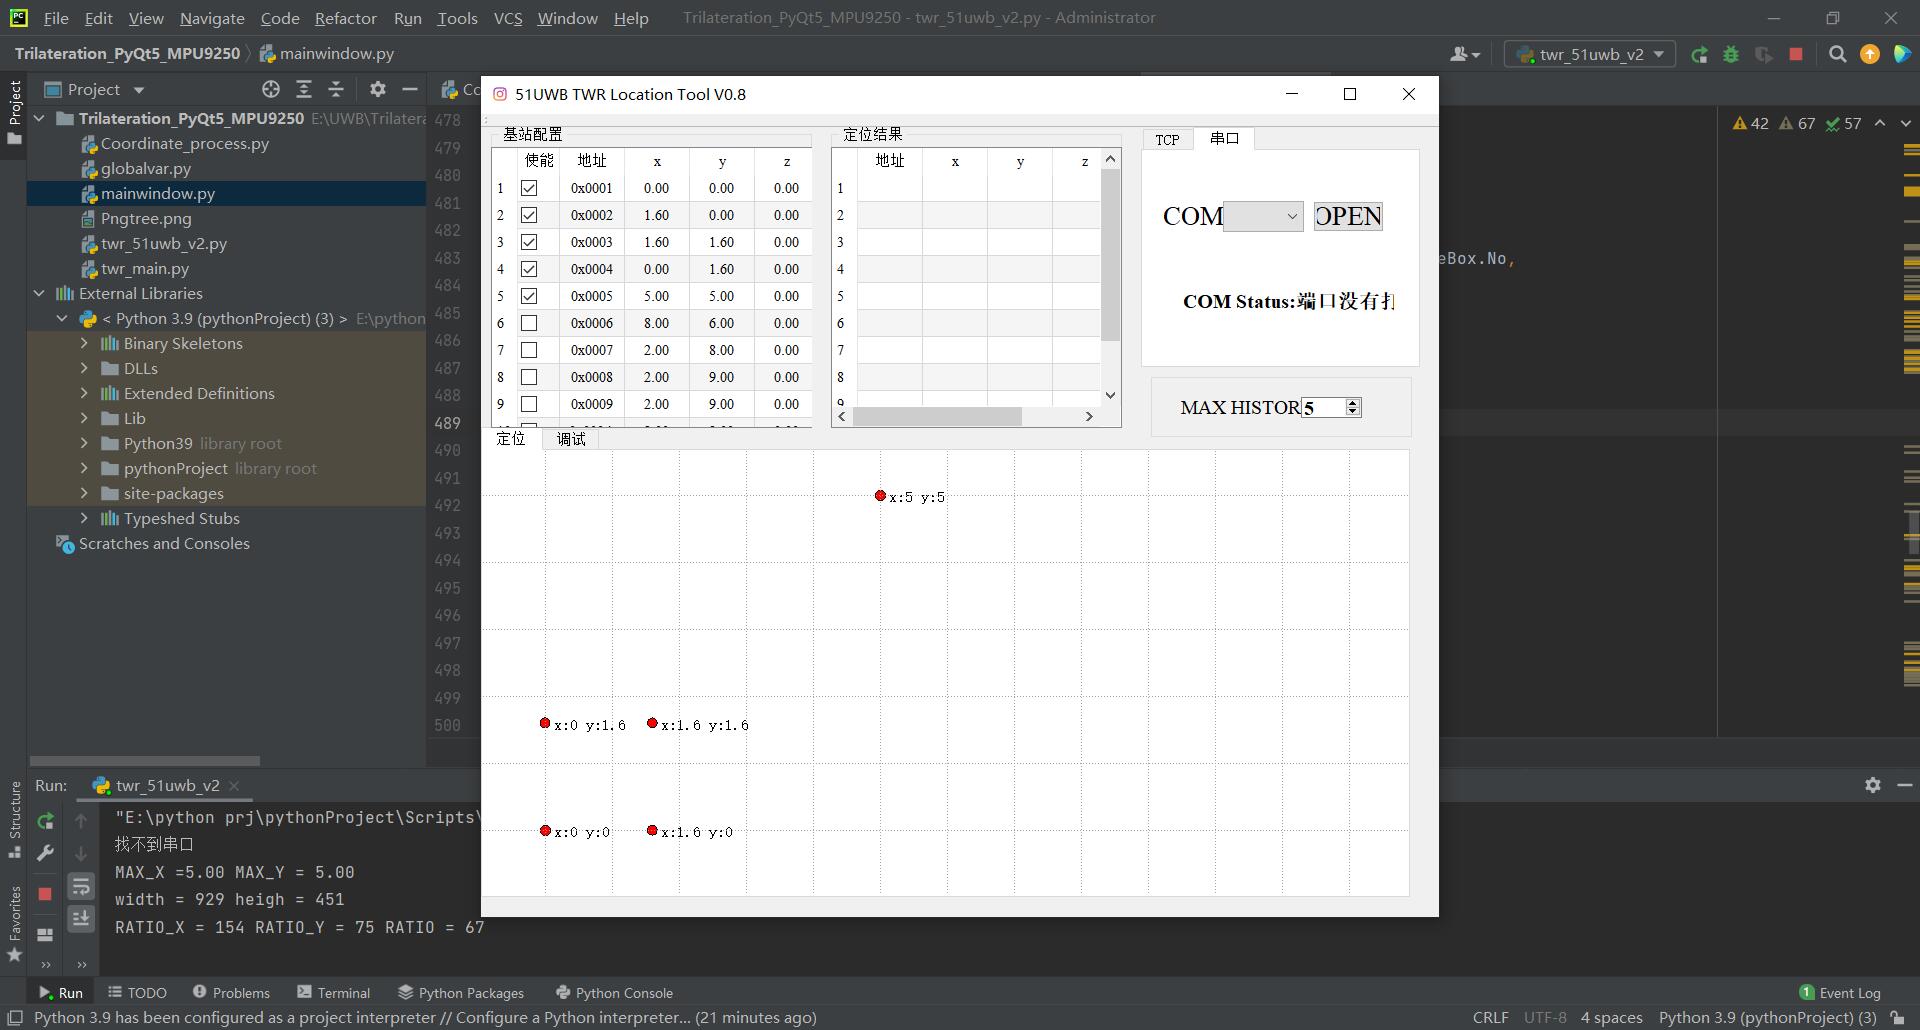The height and width of the screenshot is (1030, 1920).
Task: Open the Terminal tool window button
Action: [x=334, y=993]
